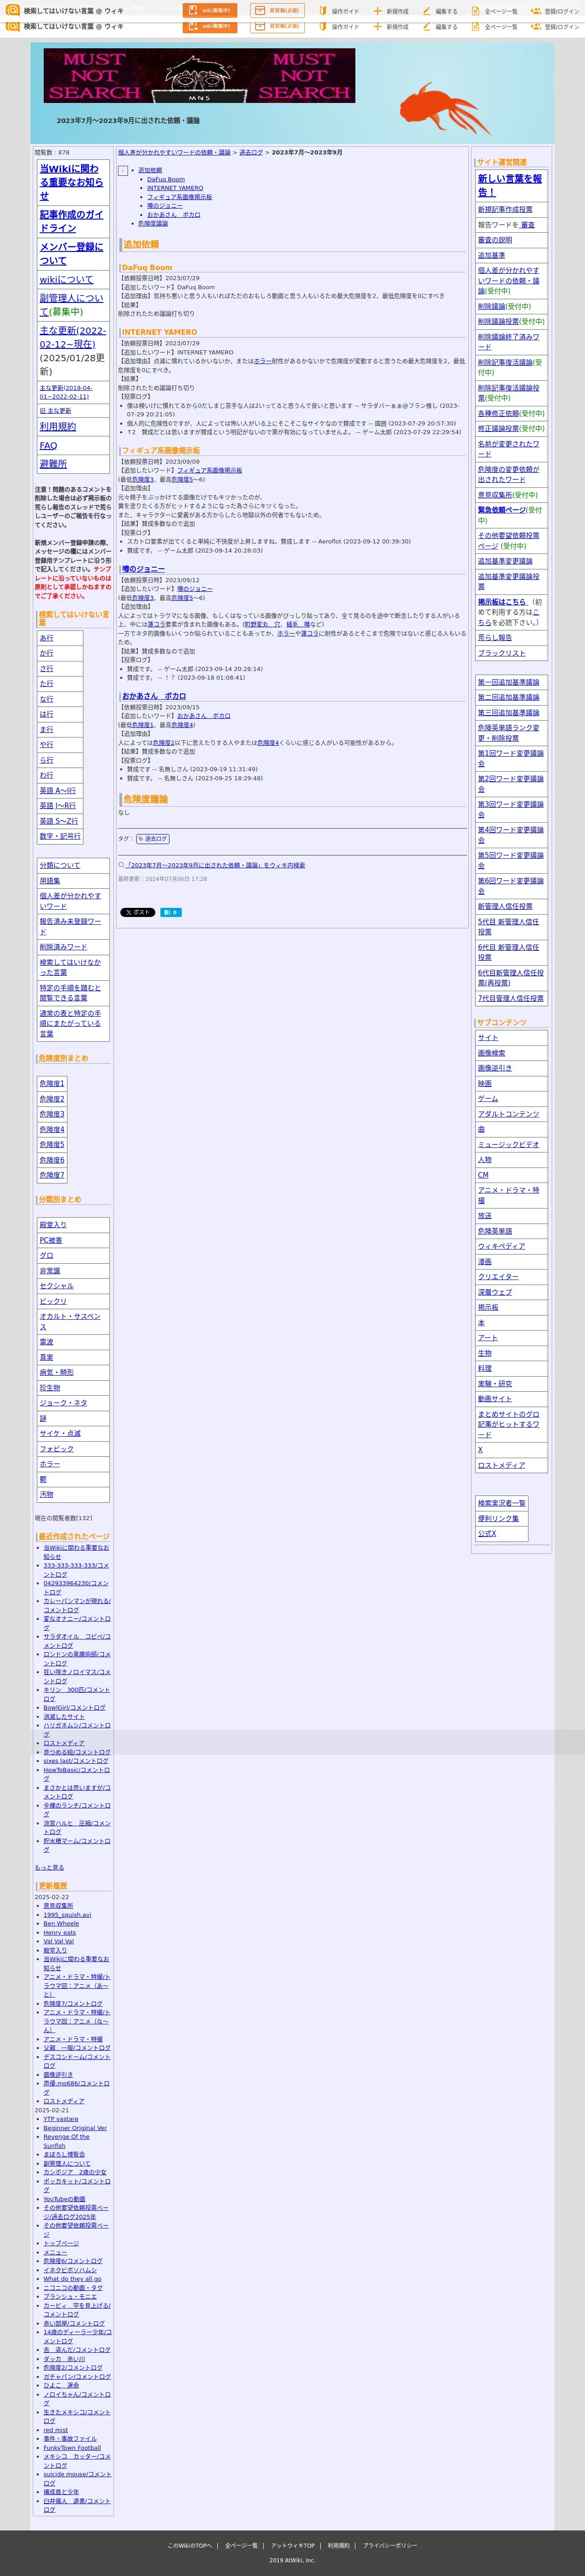
Task: Open the 危険度4 summary page
Action: click(51, 1130)
